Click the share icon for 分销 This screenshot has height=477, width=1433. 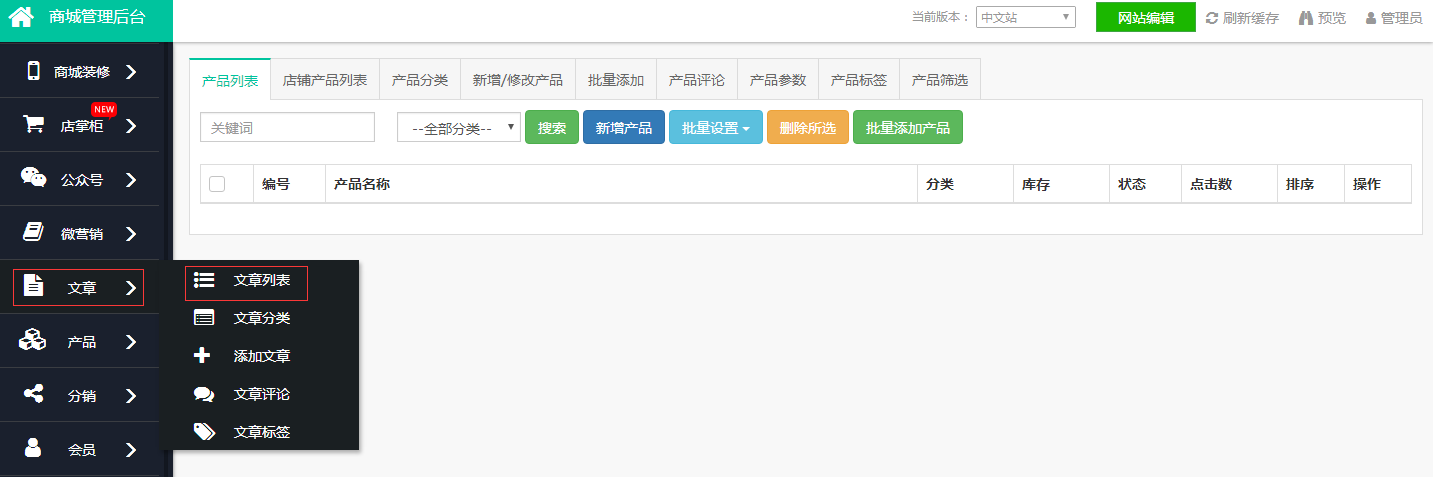33,395
